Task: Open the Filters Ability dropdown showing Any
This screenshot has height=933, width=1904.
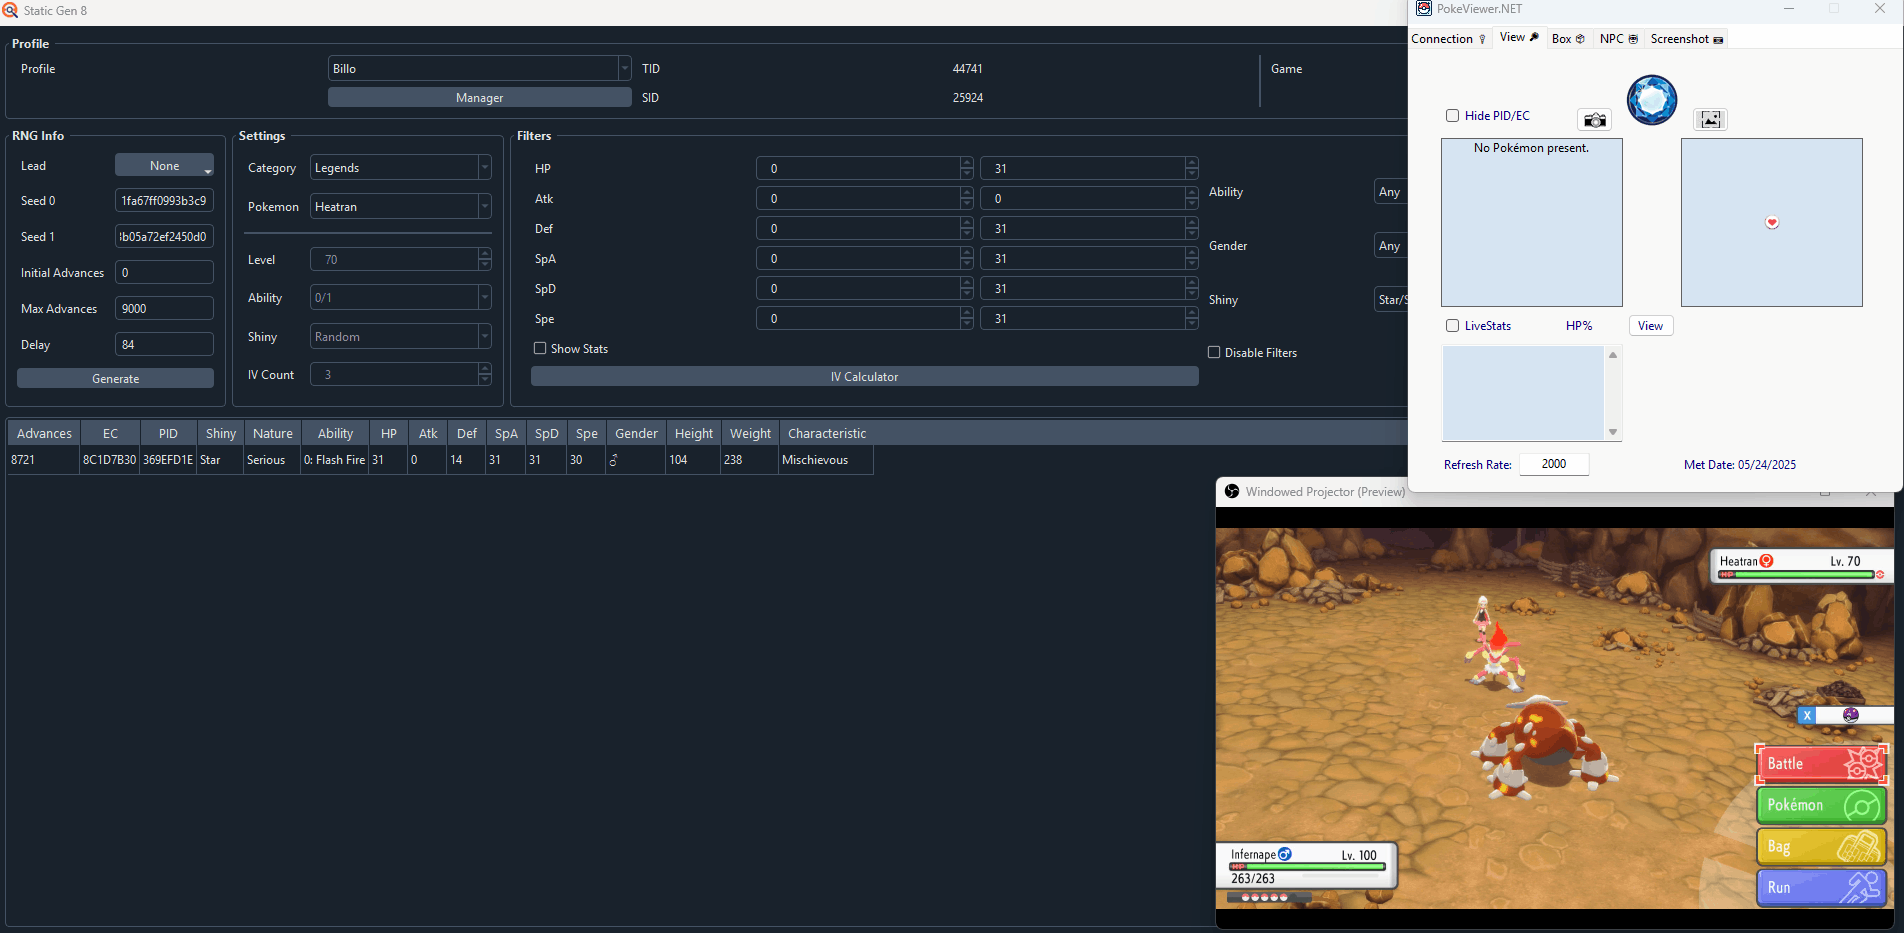Action: (x=1391, y=192)
